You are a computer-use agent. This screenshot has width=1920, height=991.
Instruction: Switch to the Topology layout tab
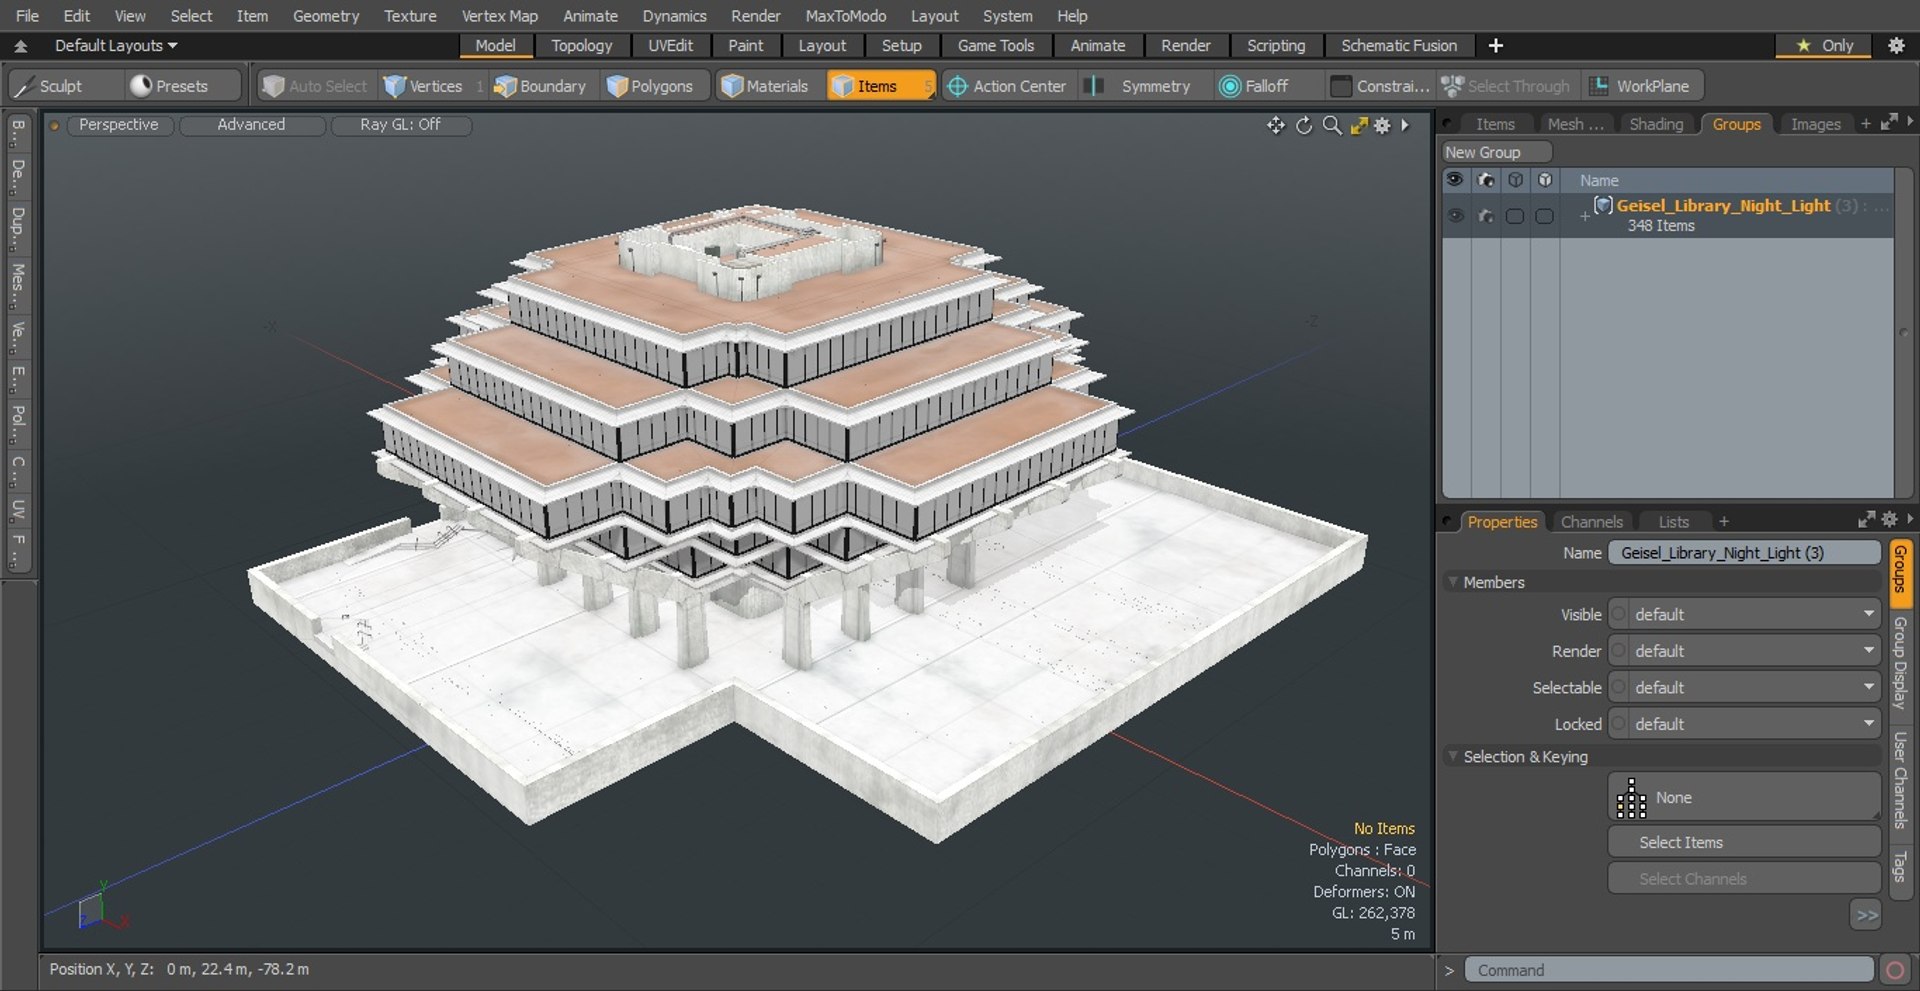[x=581, y=46]
